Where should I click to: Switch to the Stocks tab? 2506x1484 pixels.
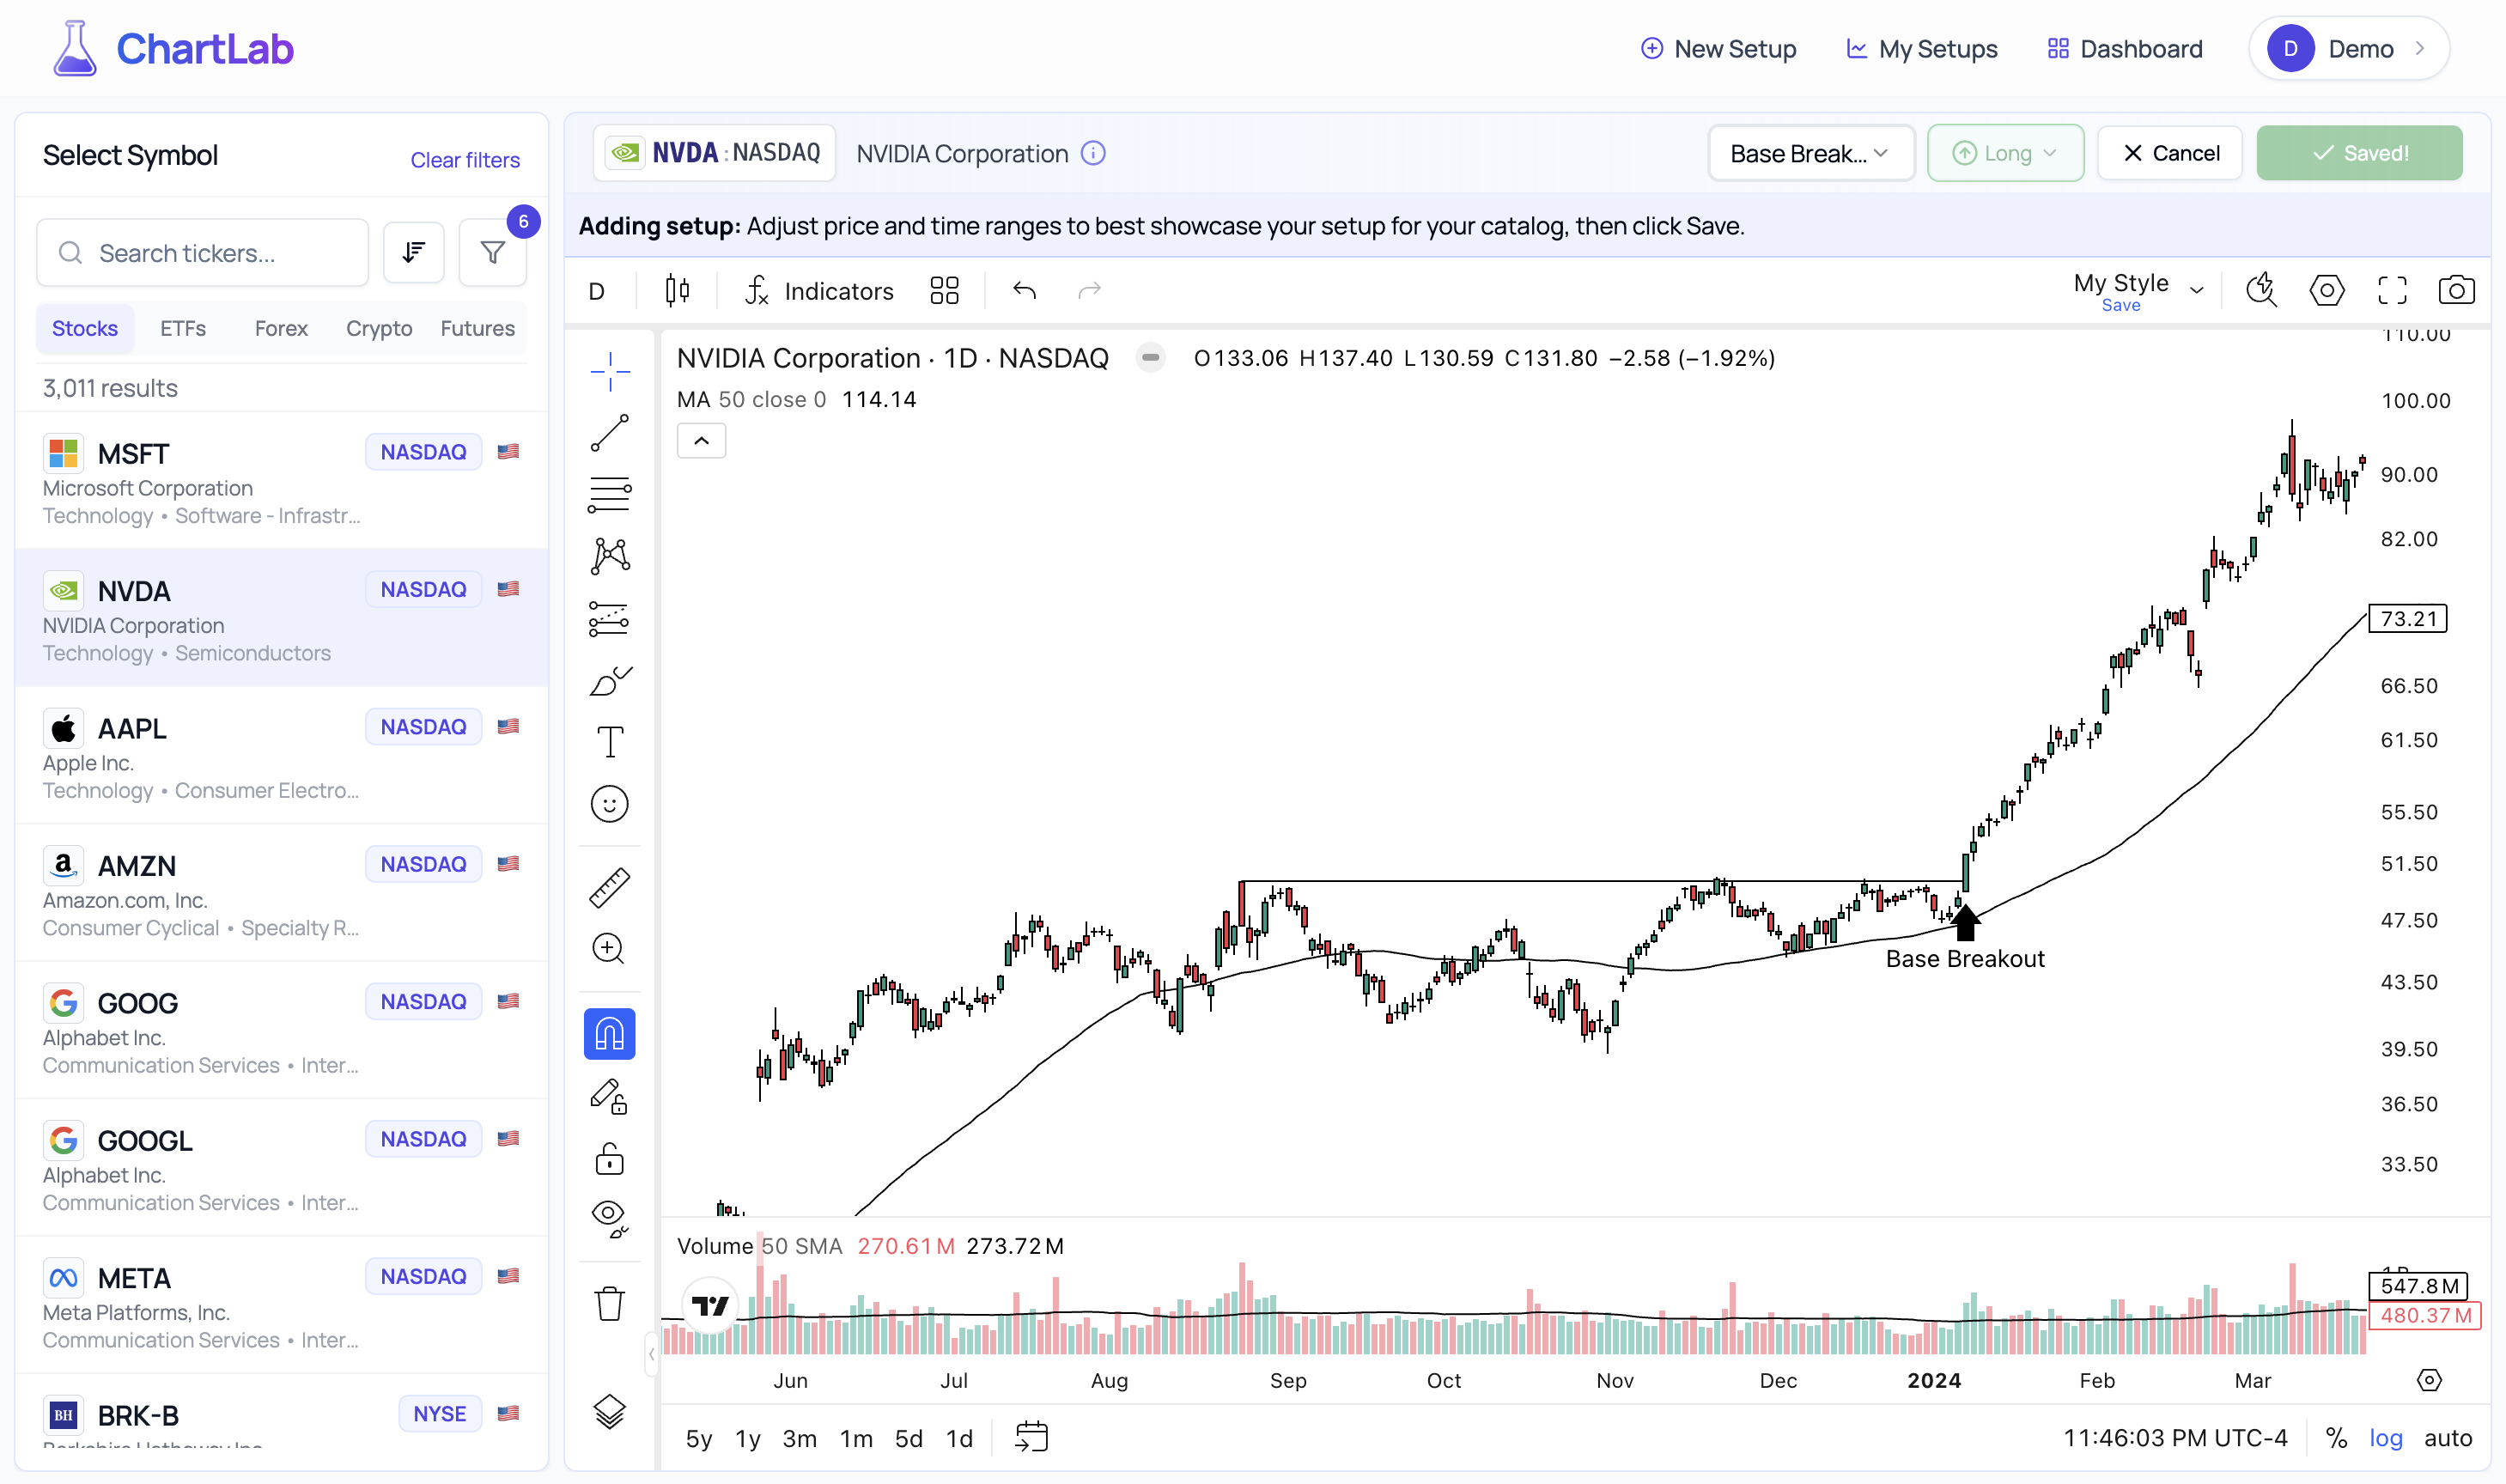point(85,328)
